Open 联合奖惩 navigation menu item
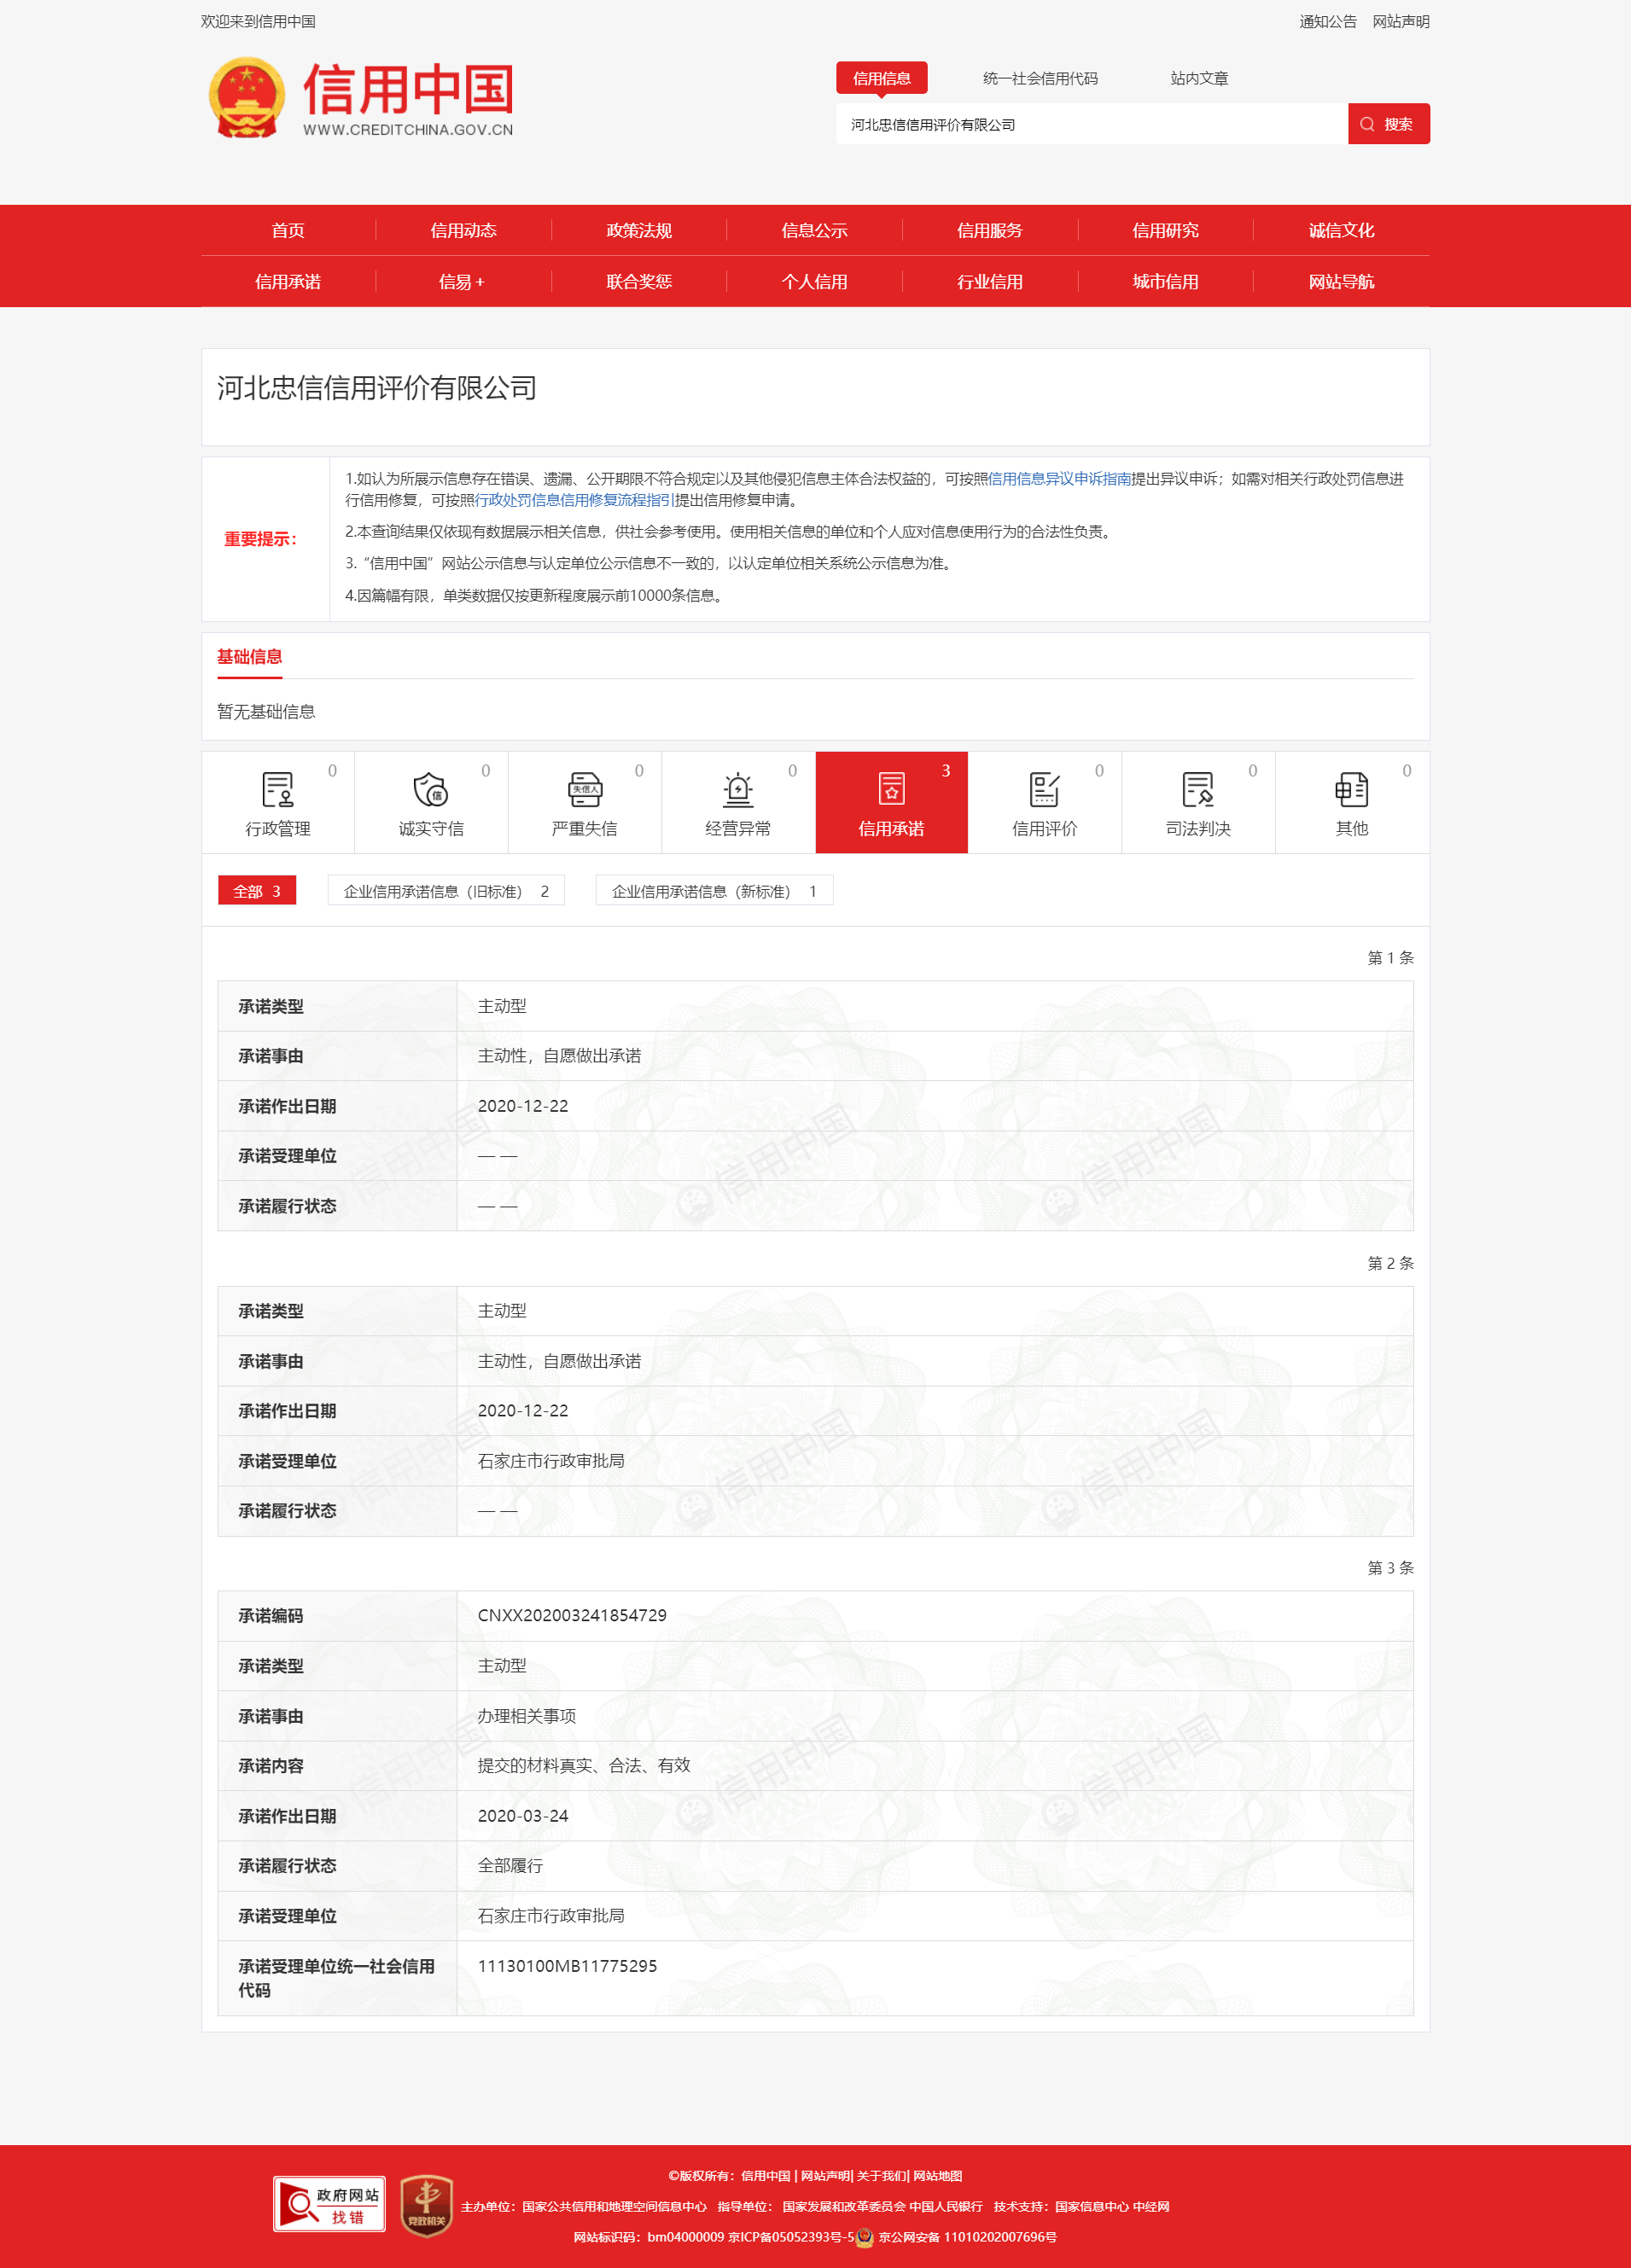Image resolution: width=1631 pixels, height=2268 pixels. [x=638, y=282]
